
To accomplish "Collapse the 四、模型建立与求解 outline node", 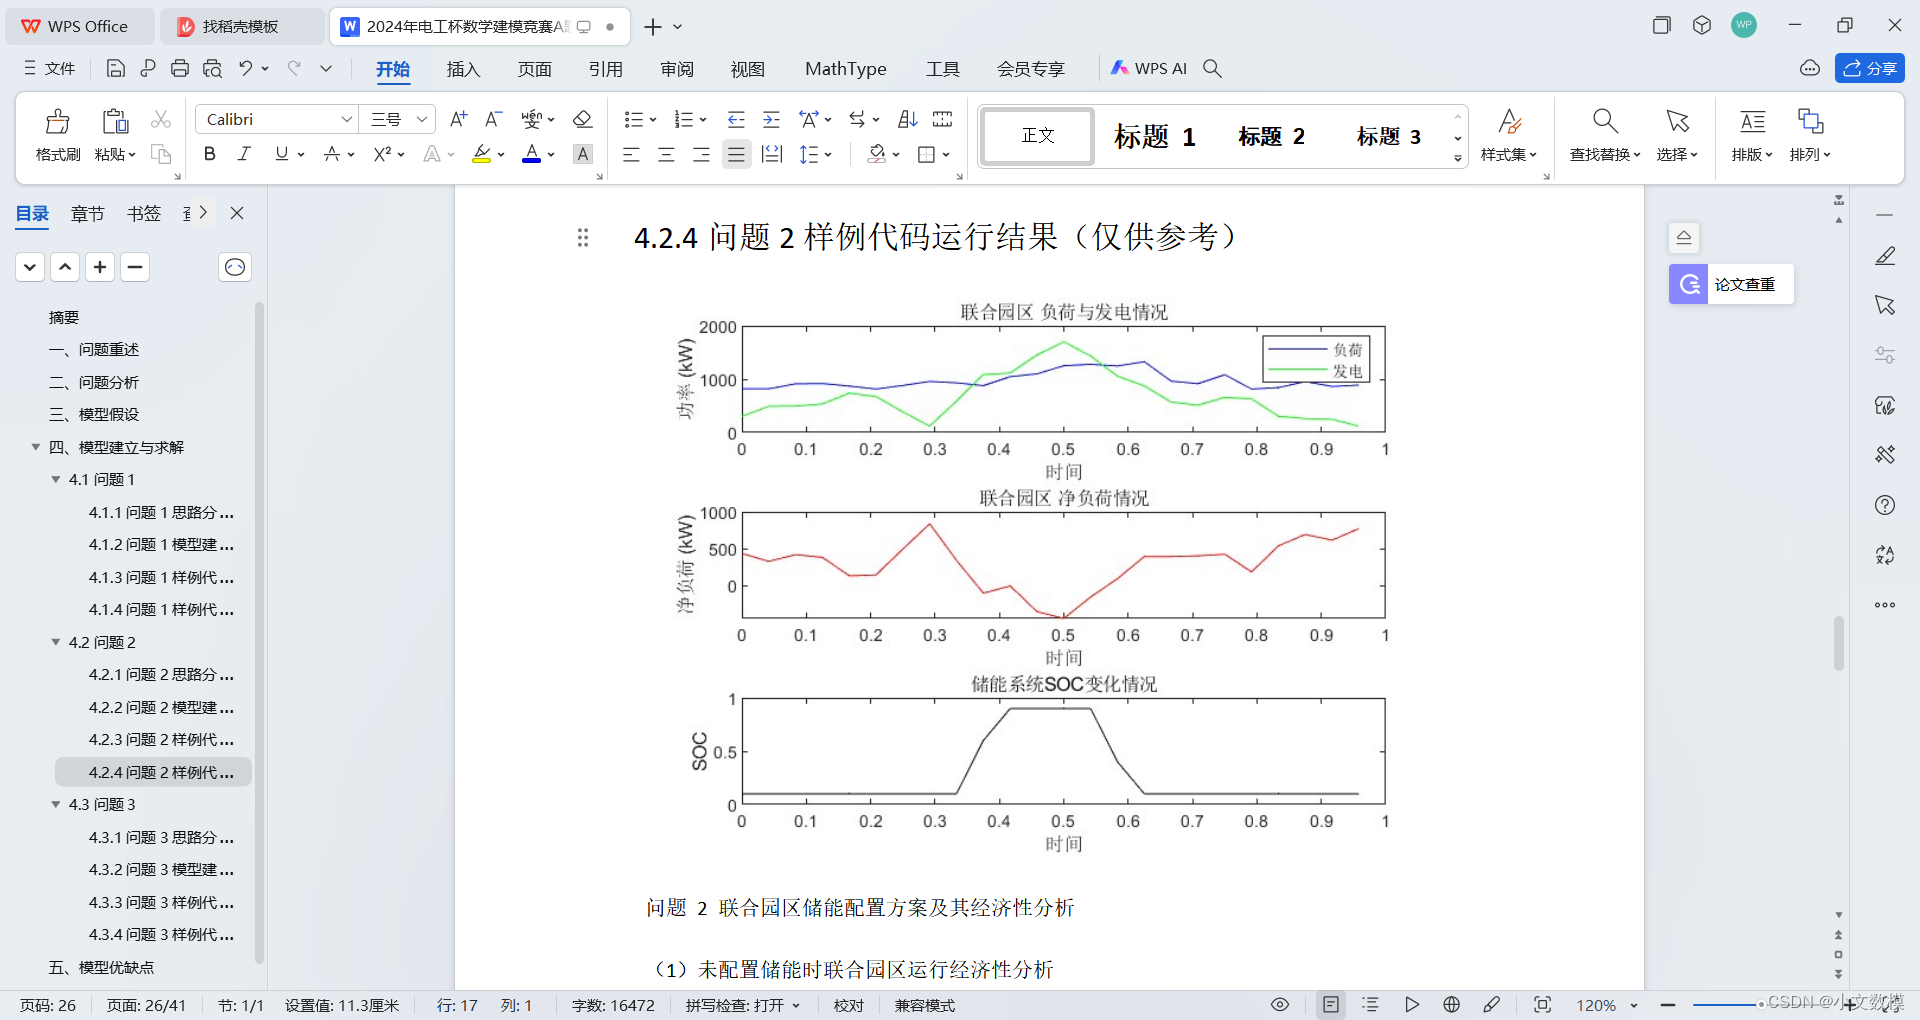I will pos(36,447).
